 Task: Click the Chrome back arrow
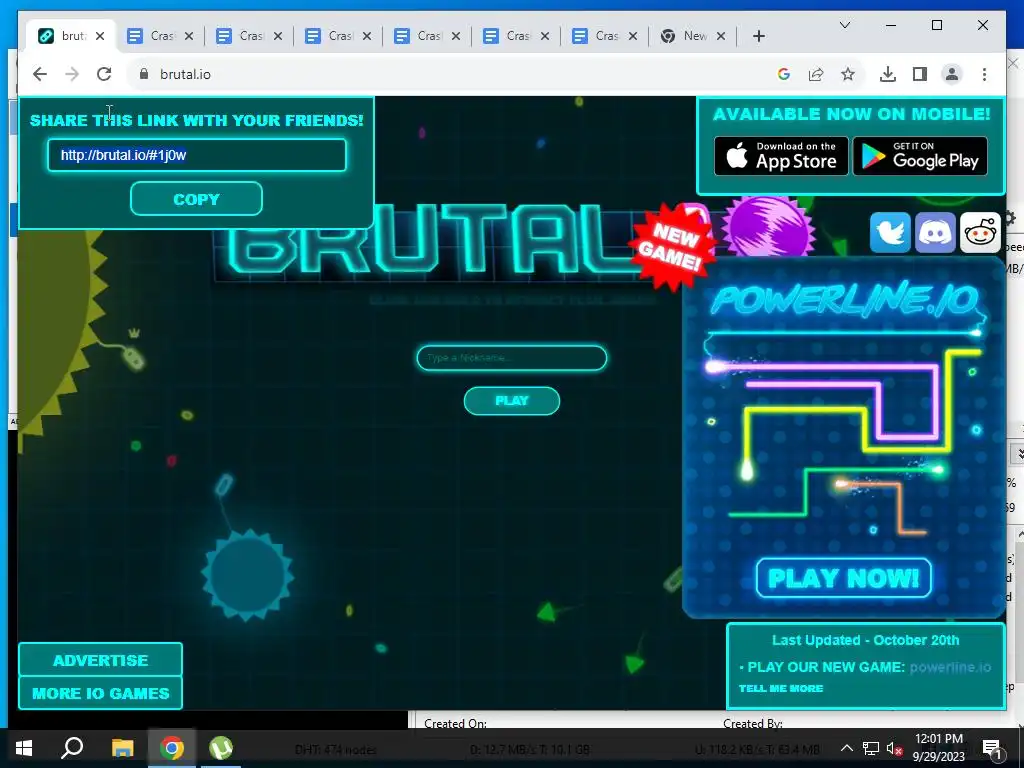[x=40, y=74]
